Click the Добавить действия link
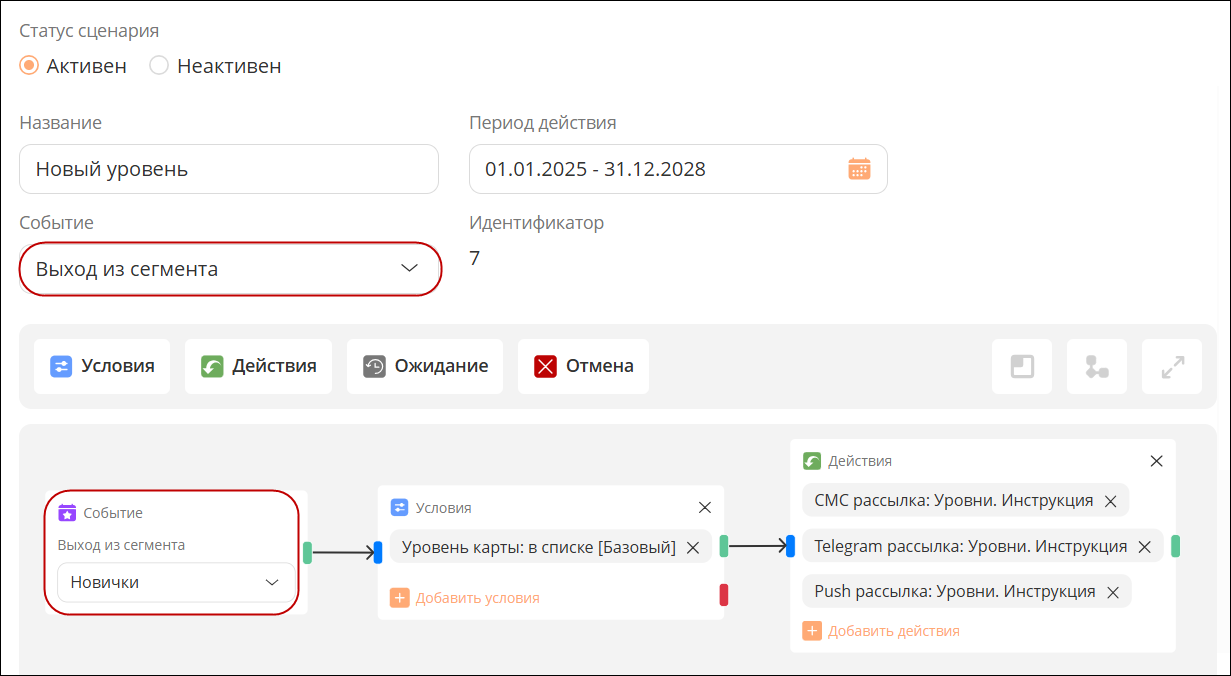1231x676 pixels. (x=894, y=631)
